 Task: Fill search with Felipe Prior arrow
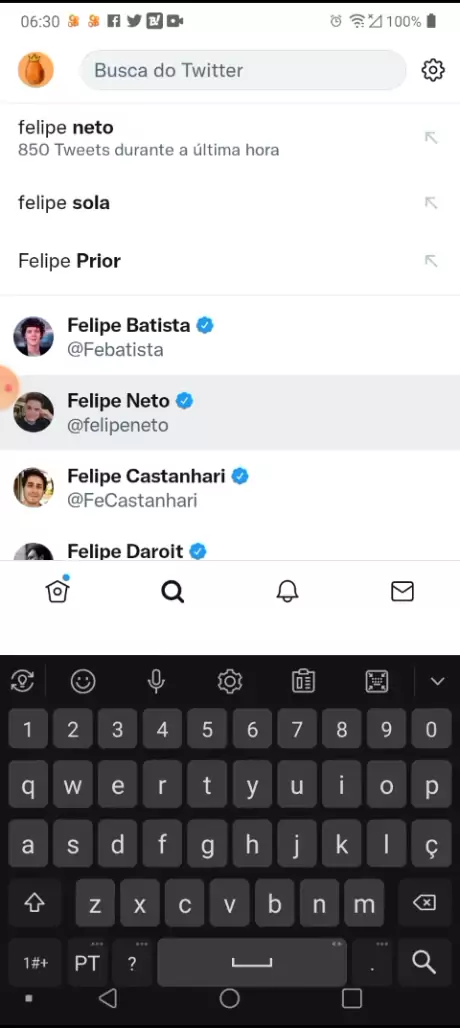point(431,261)
